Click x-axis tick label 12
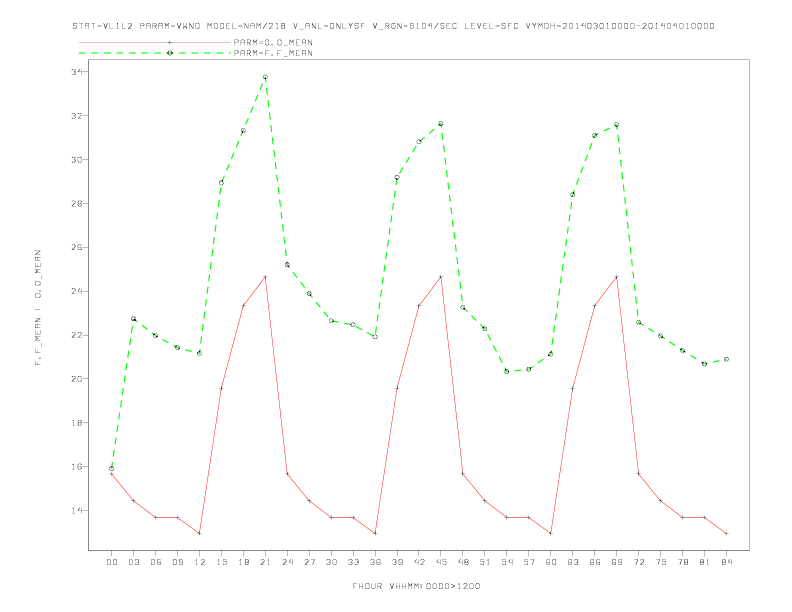Screen dimensions: 792x612 point(200,562)
